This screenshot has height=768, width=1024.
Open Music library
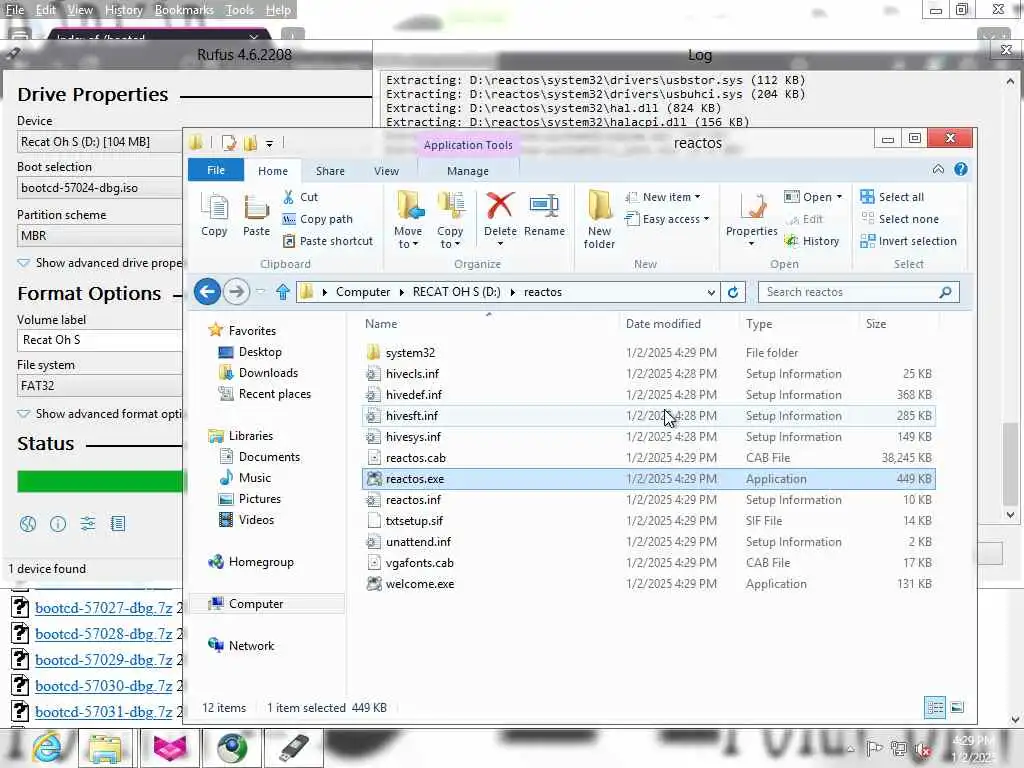coord(245,477)
